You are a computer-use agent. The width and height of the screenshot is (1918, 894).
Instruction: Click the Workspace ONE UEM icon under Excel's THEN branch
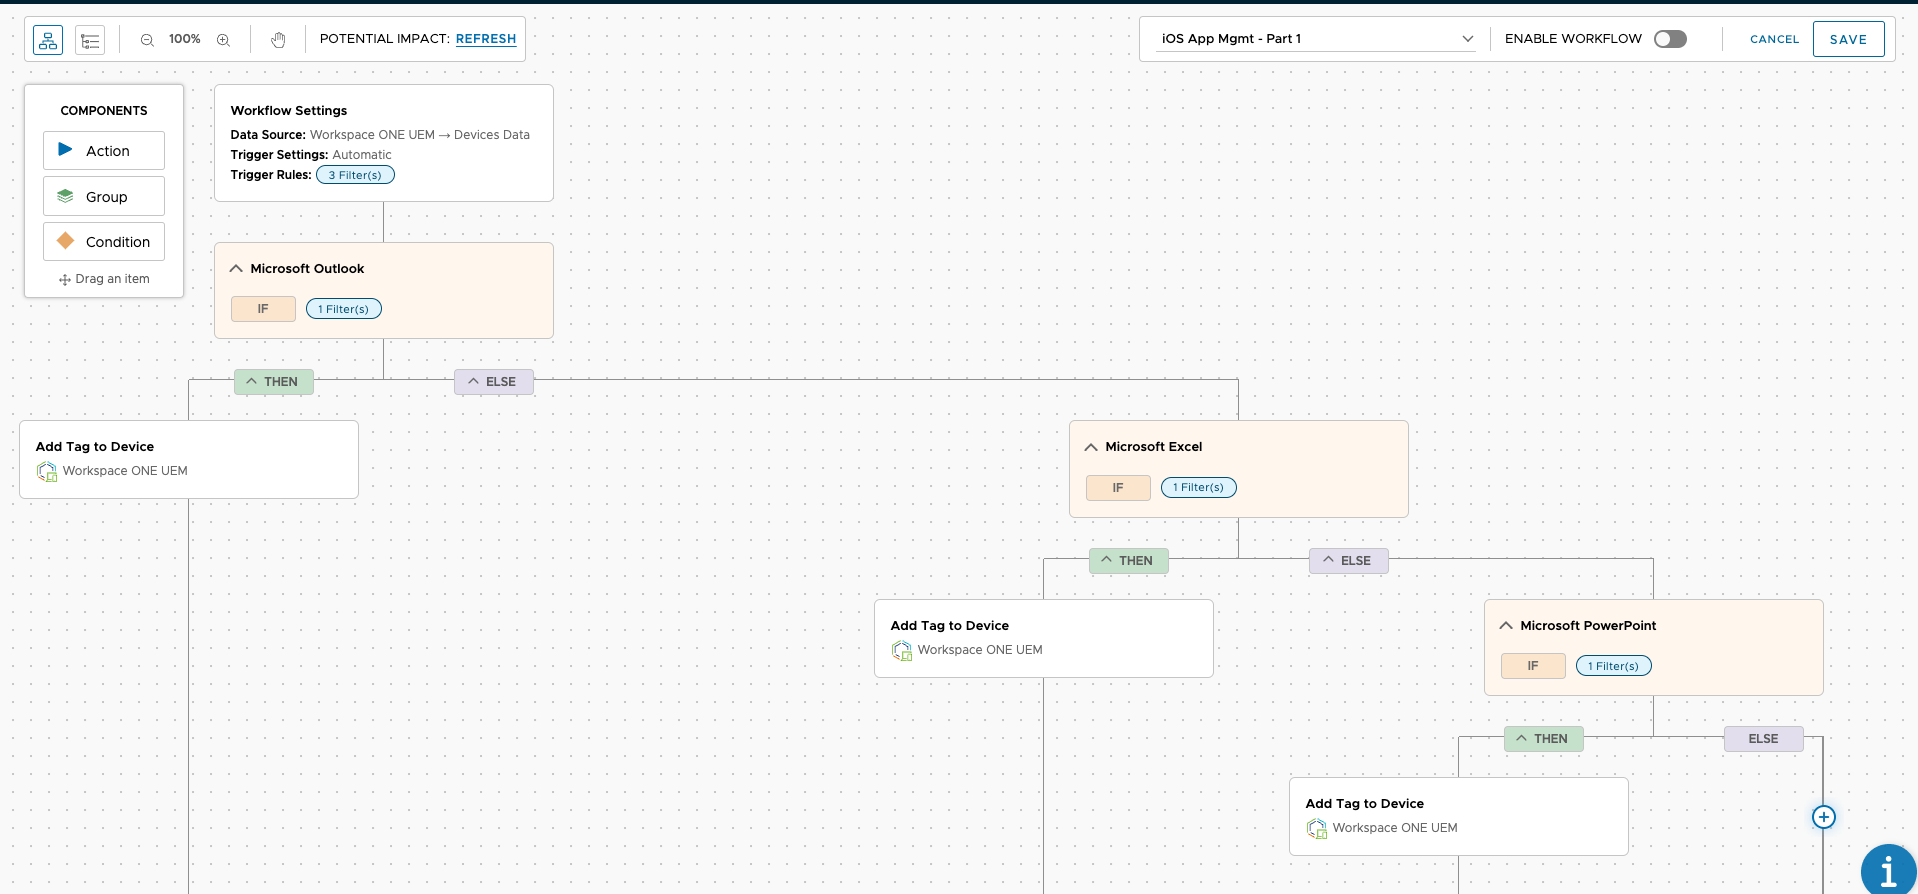[902, 651]
